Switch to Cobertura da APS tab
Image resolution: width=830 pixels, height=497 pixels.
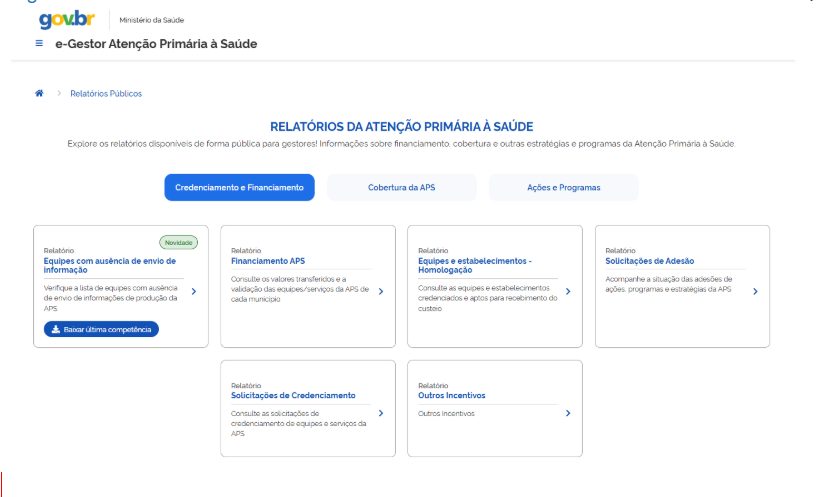[x=401, y=188]
